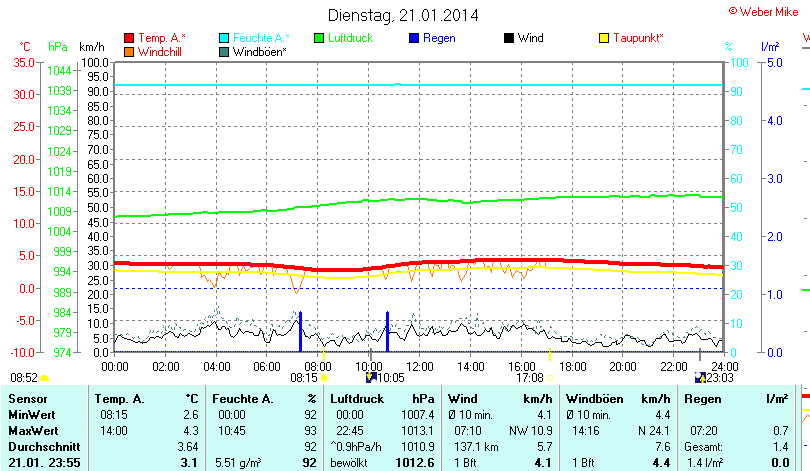Viewport: 810px width, 471px height.
Task: Click the maximum temperature value 4.3
Action: click(x=191, y=431)
